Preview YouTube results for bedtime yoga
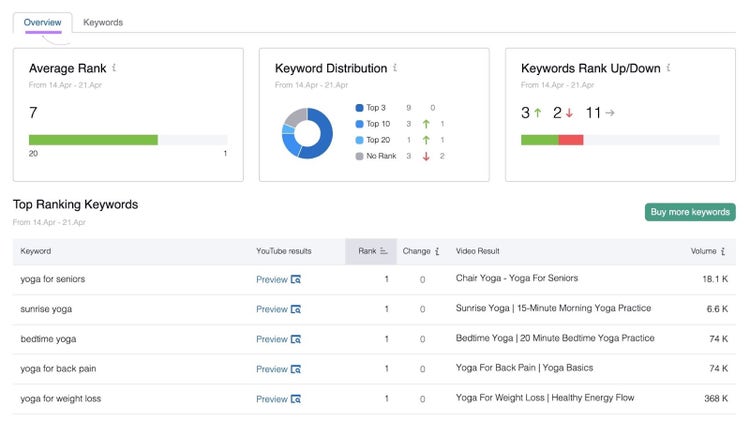This screenshot has height=421, width=750. pos(278,339)
